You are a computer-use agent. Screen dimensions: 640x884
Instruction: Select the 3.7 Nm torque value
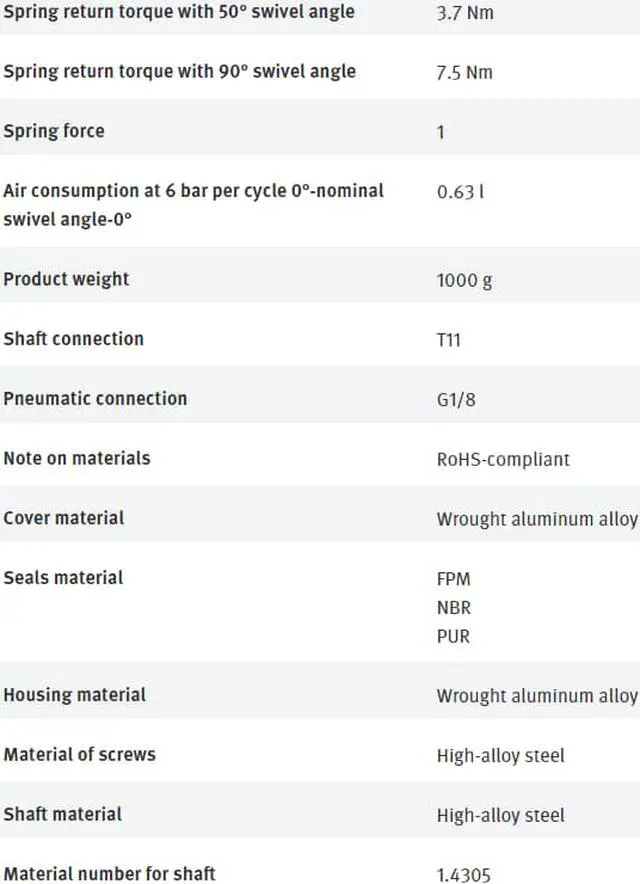pos(465,12)
